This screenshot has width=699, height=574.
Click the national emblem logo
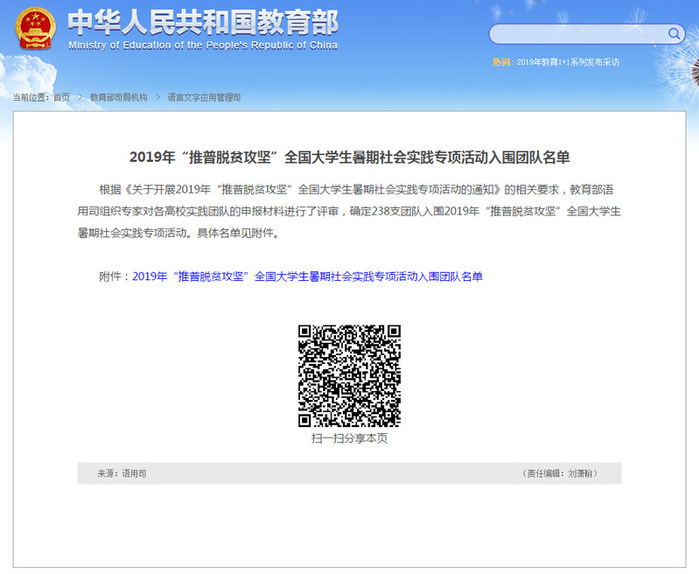(x=35, y=28)
